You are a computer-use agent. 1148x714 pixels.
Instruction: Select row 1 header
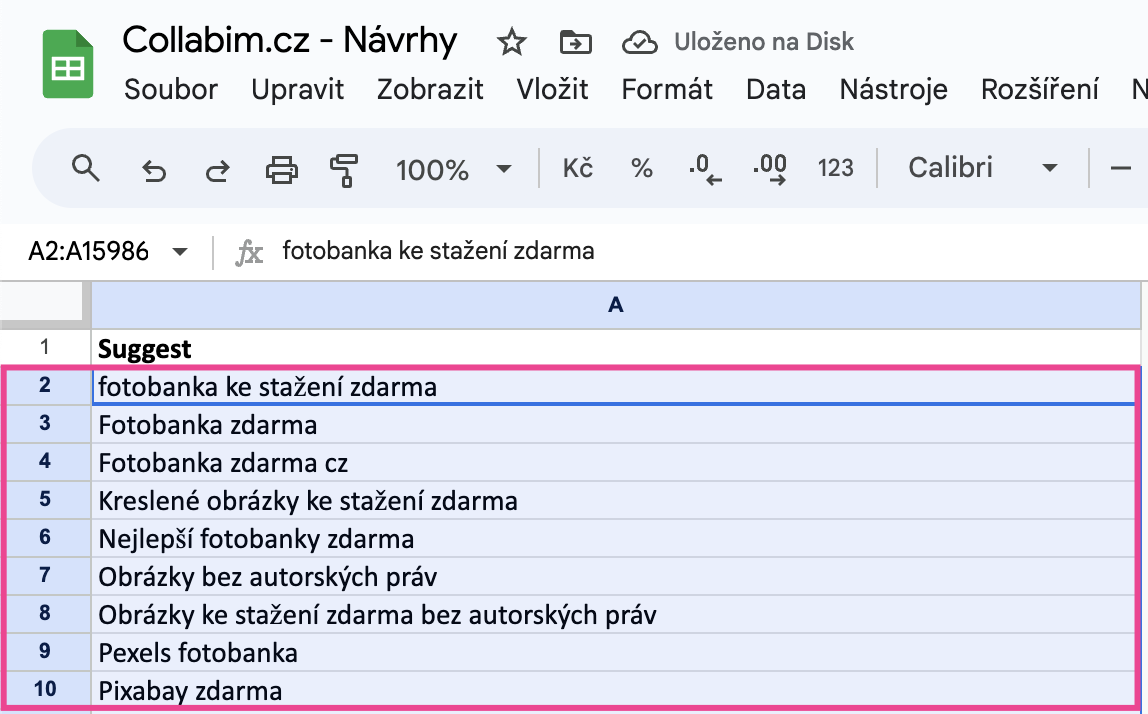tap(45, 347)
